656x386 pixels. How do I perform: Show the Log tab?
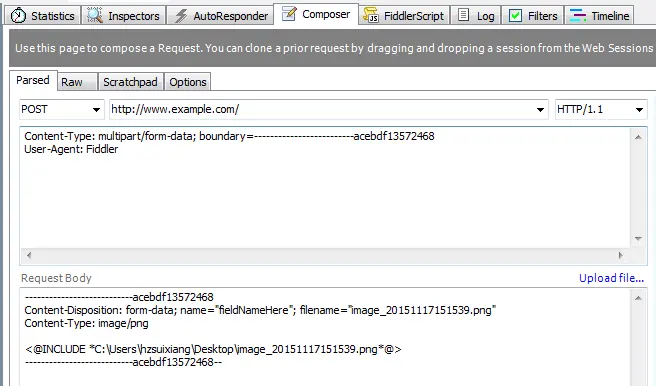tap(475, 15)
